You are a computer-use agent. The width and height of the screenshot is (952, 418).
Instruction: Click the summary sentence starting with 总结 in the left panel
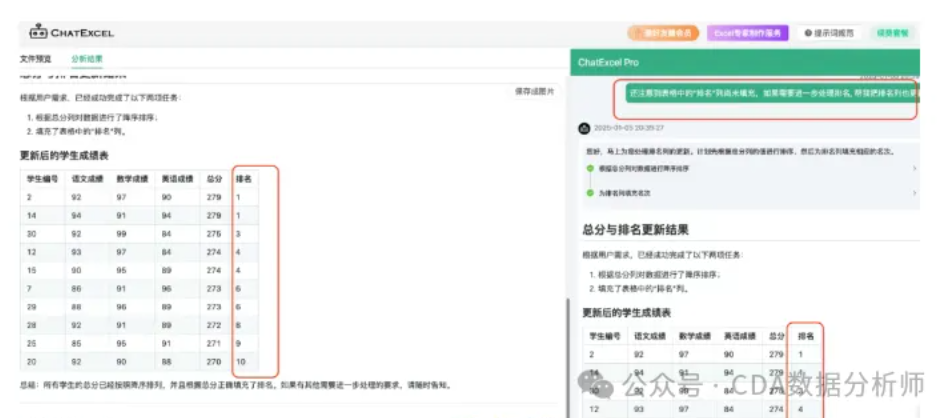(236, 385)
